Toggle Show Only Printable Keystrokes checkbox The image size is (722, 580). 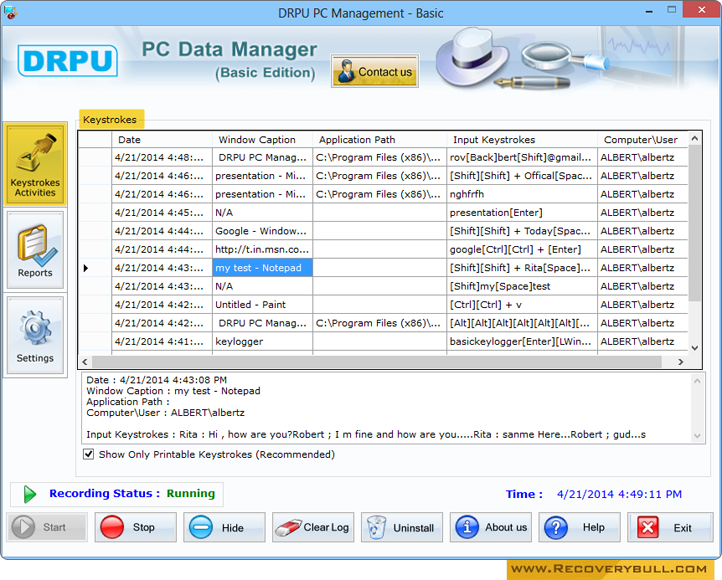[88, 454]
